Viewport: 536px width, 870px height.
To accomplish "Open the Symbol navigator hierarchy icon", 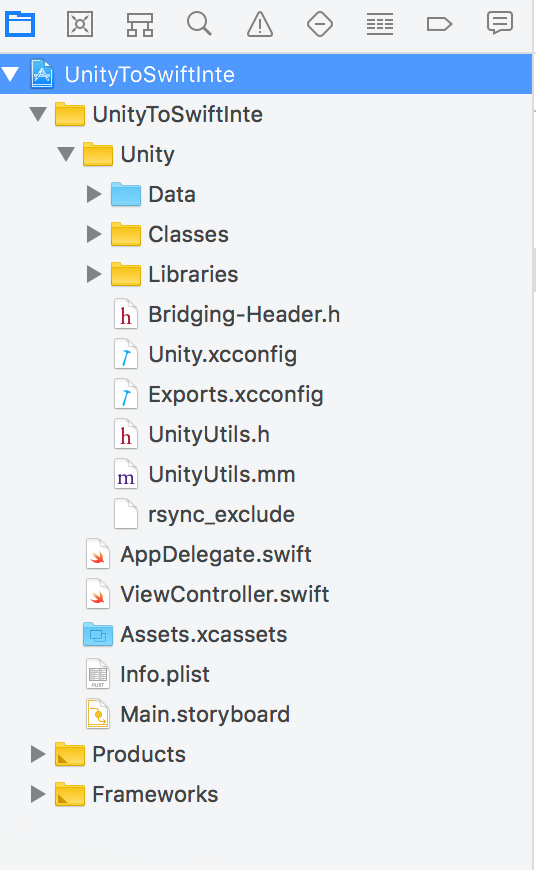I will 140,24.
